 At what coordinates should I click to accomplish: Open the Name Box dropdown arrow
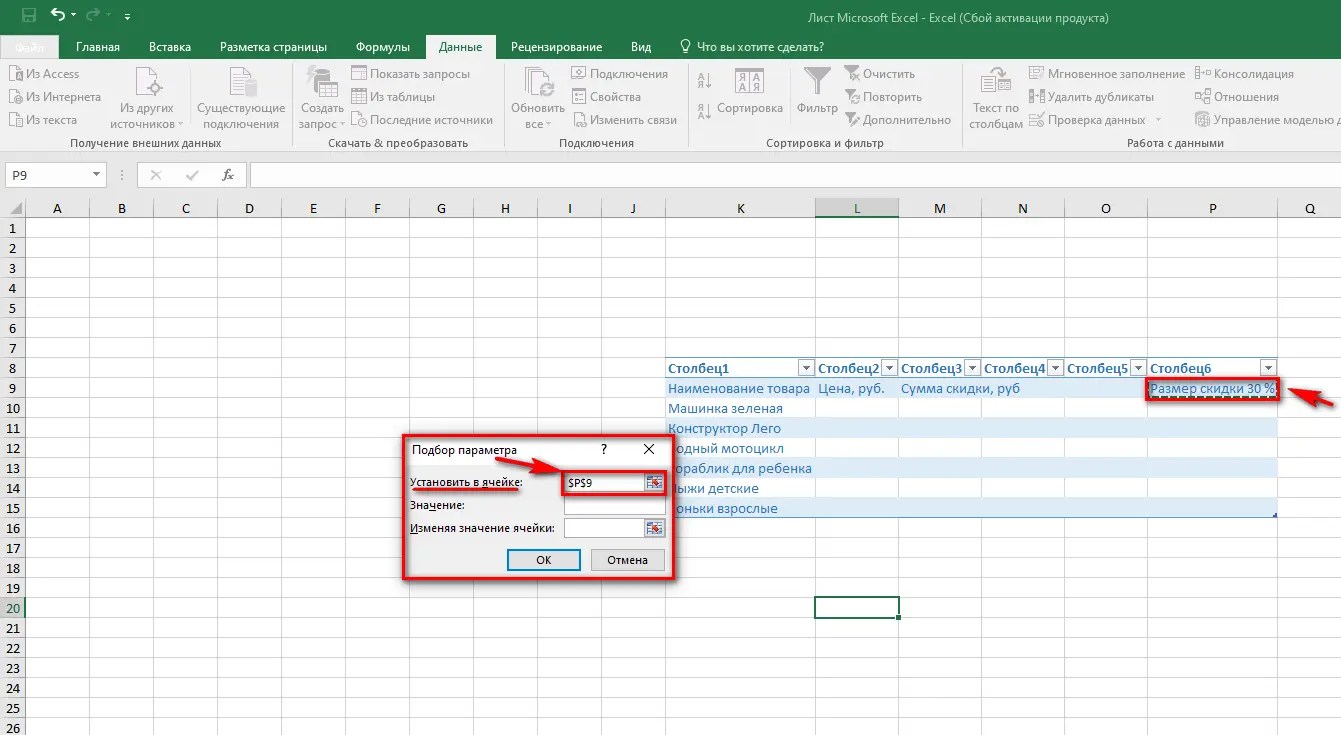96,174
